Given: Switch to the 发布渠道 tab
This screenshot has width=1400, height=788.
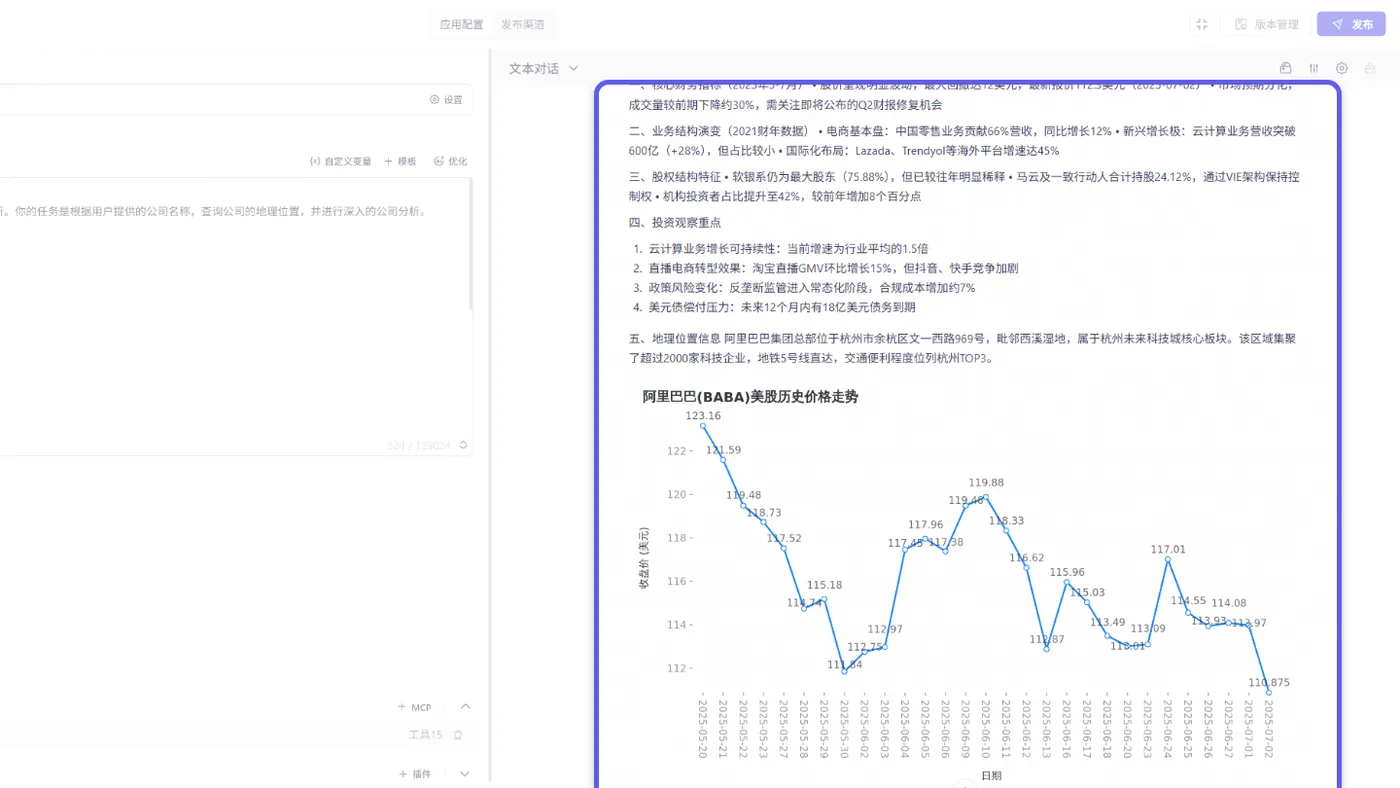Looking at the screenshot, I should pyautogui.click(x=523, y=25).
